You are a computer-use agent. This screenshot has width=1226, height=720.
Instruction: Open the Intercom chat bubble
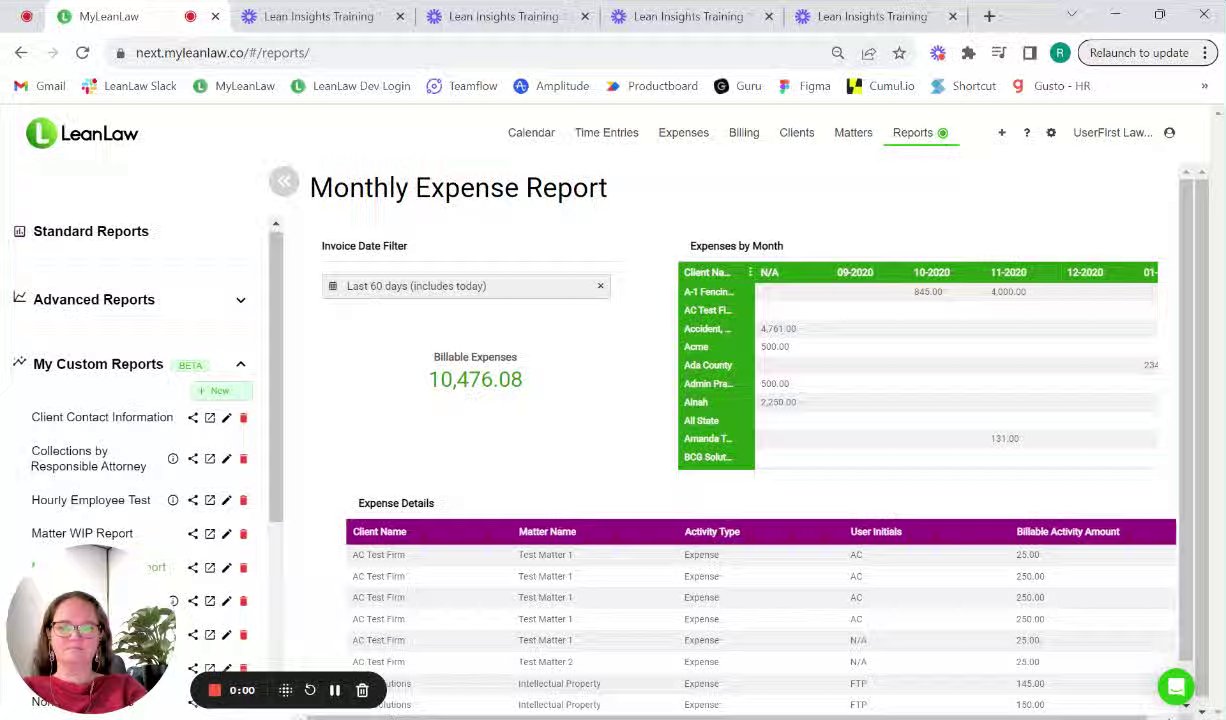[1176, 687]
